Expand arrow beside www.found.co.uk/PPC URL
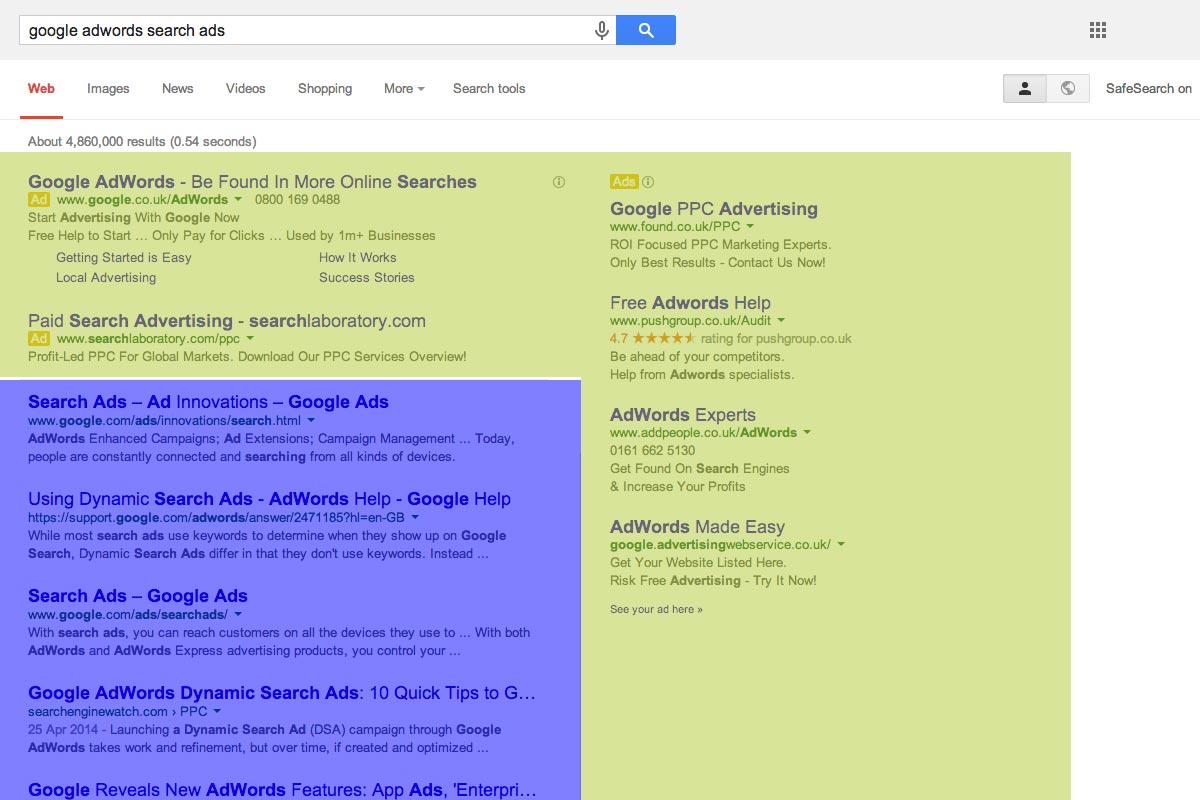This screenshot has height=800, width=1200. (x=750, y=227)
